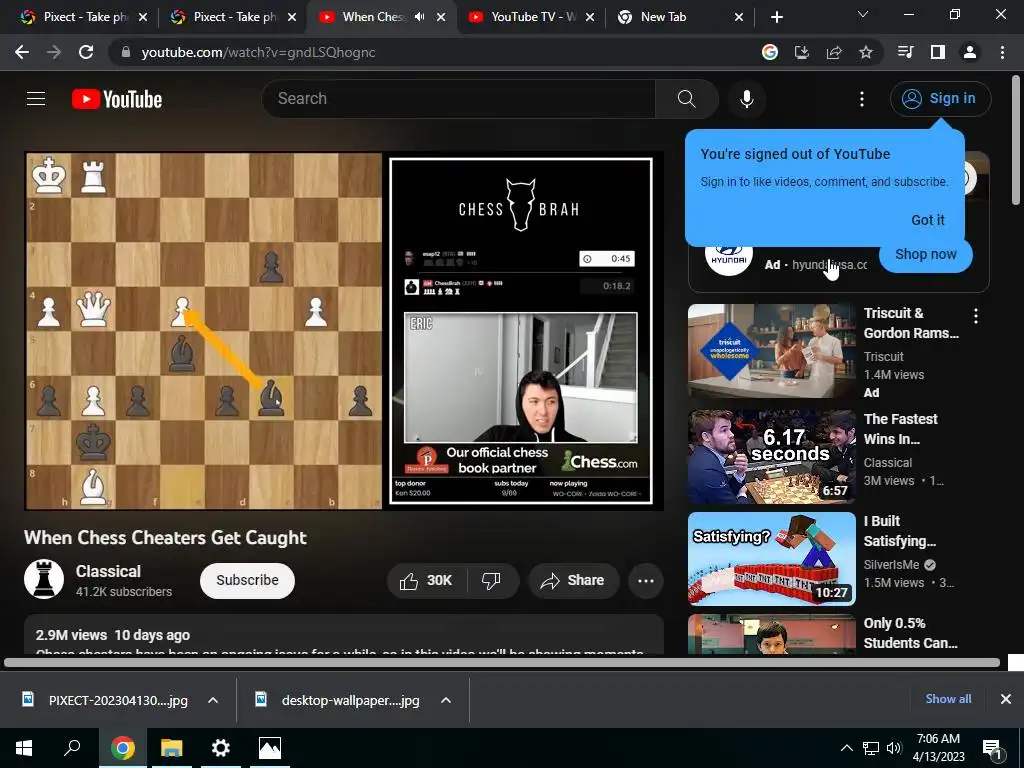Screen dimensions: 1024x768
Task: Open the Chrome profile icon
Action: coord(970,52)
